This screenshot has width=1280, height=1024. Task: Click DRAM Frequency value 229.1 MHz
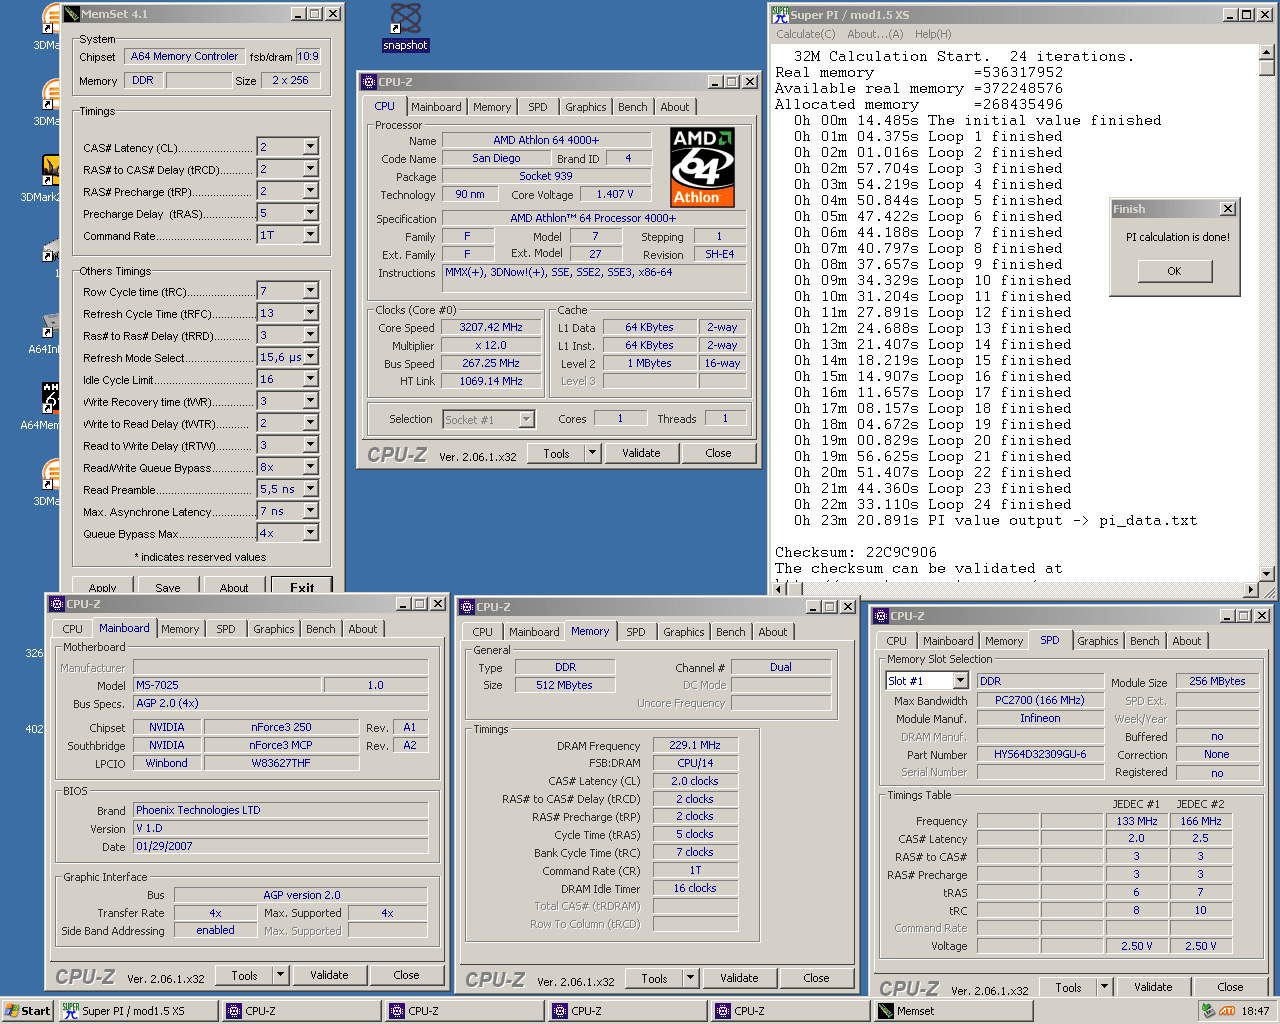[x=695, y=745]
